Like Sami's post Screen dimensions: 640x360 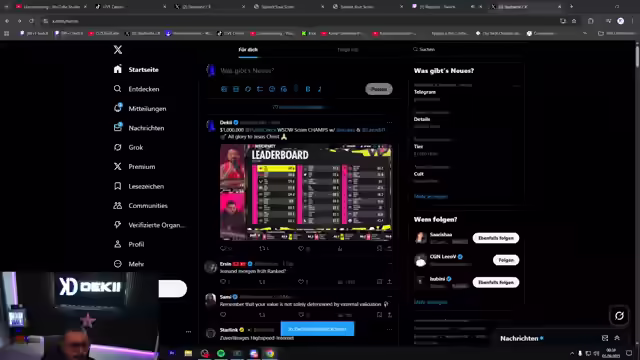point(301,315)
